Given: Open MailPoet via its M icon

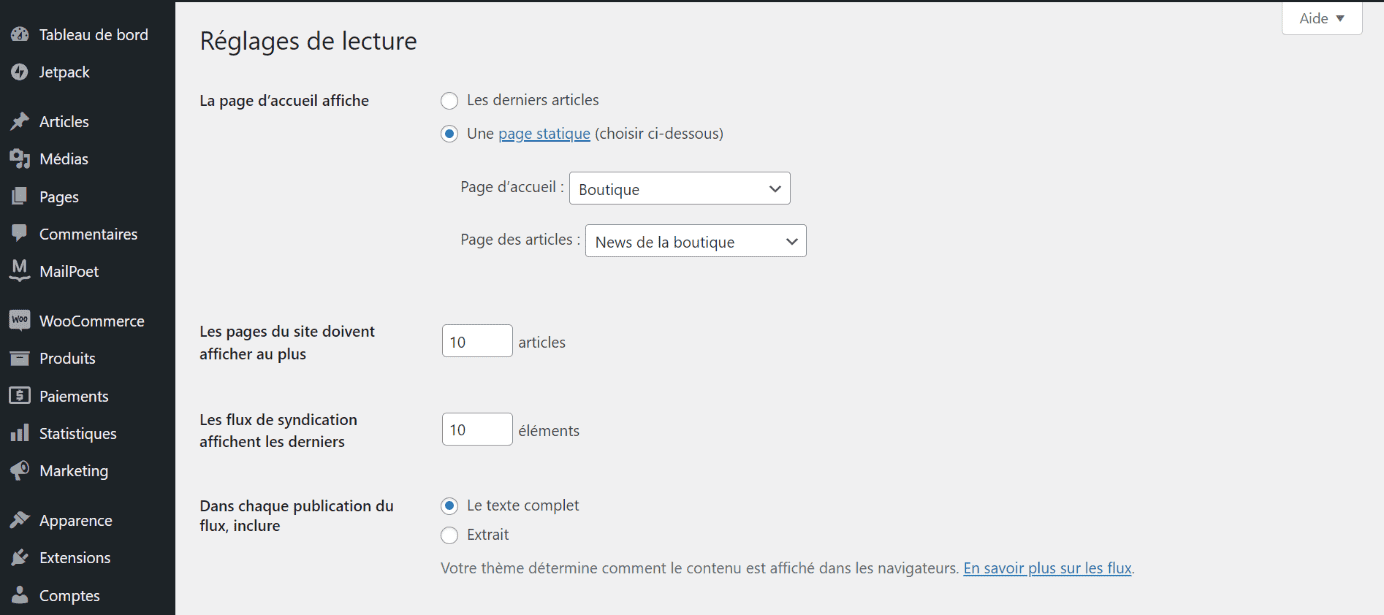Looking at the screenshot, I should pyautogui.click(x=19, y=270).
